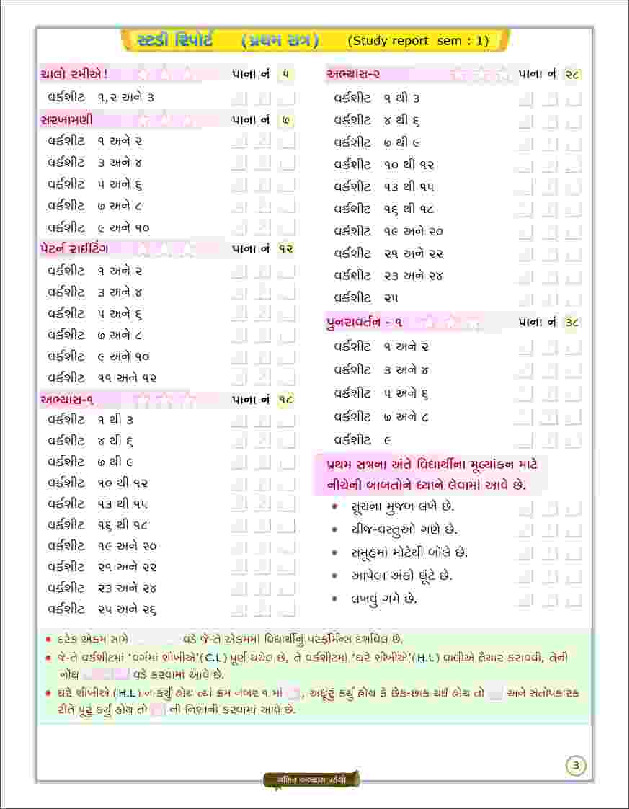Tick last checkbox for સરખામણી વર્કશીટ ૯ અને ૧૦

tap(287, 226)
